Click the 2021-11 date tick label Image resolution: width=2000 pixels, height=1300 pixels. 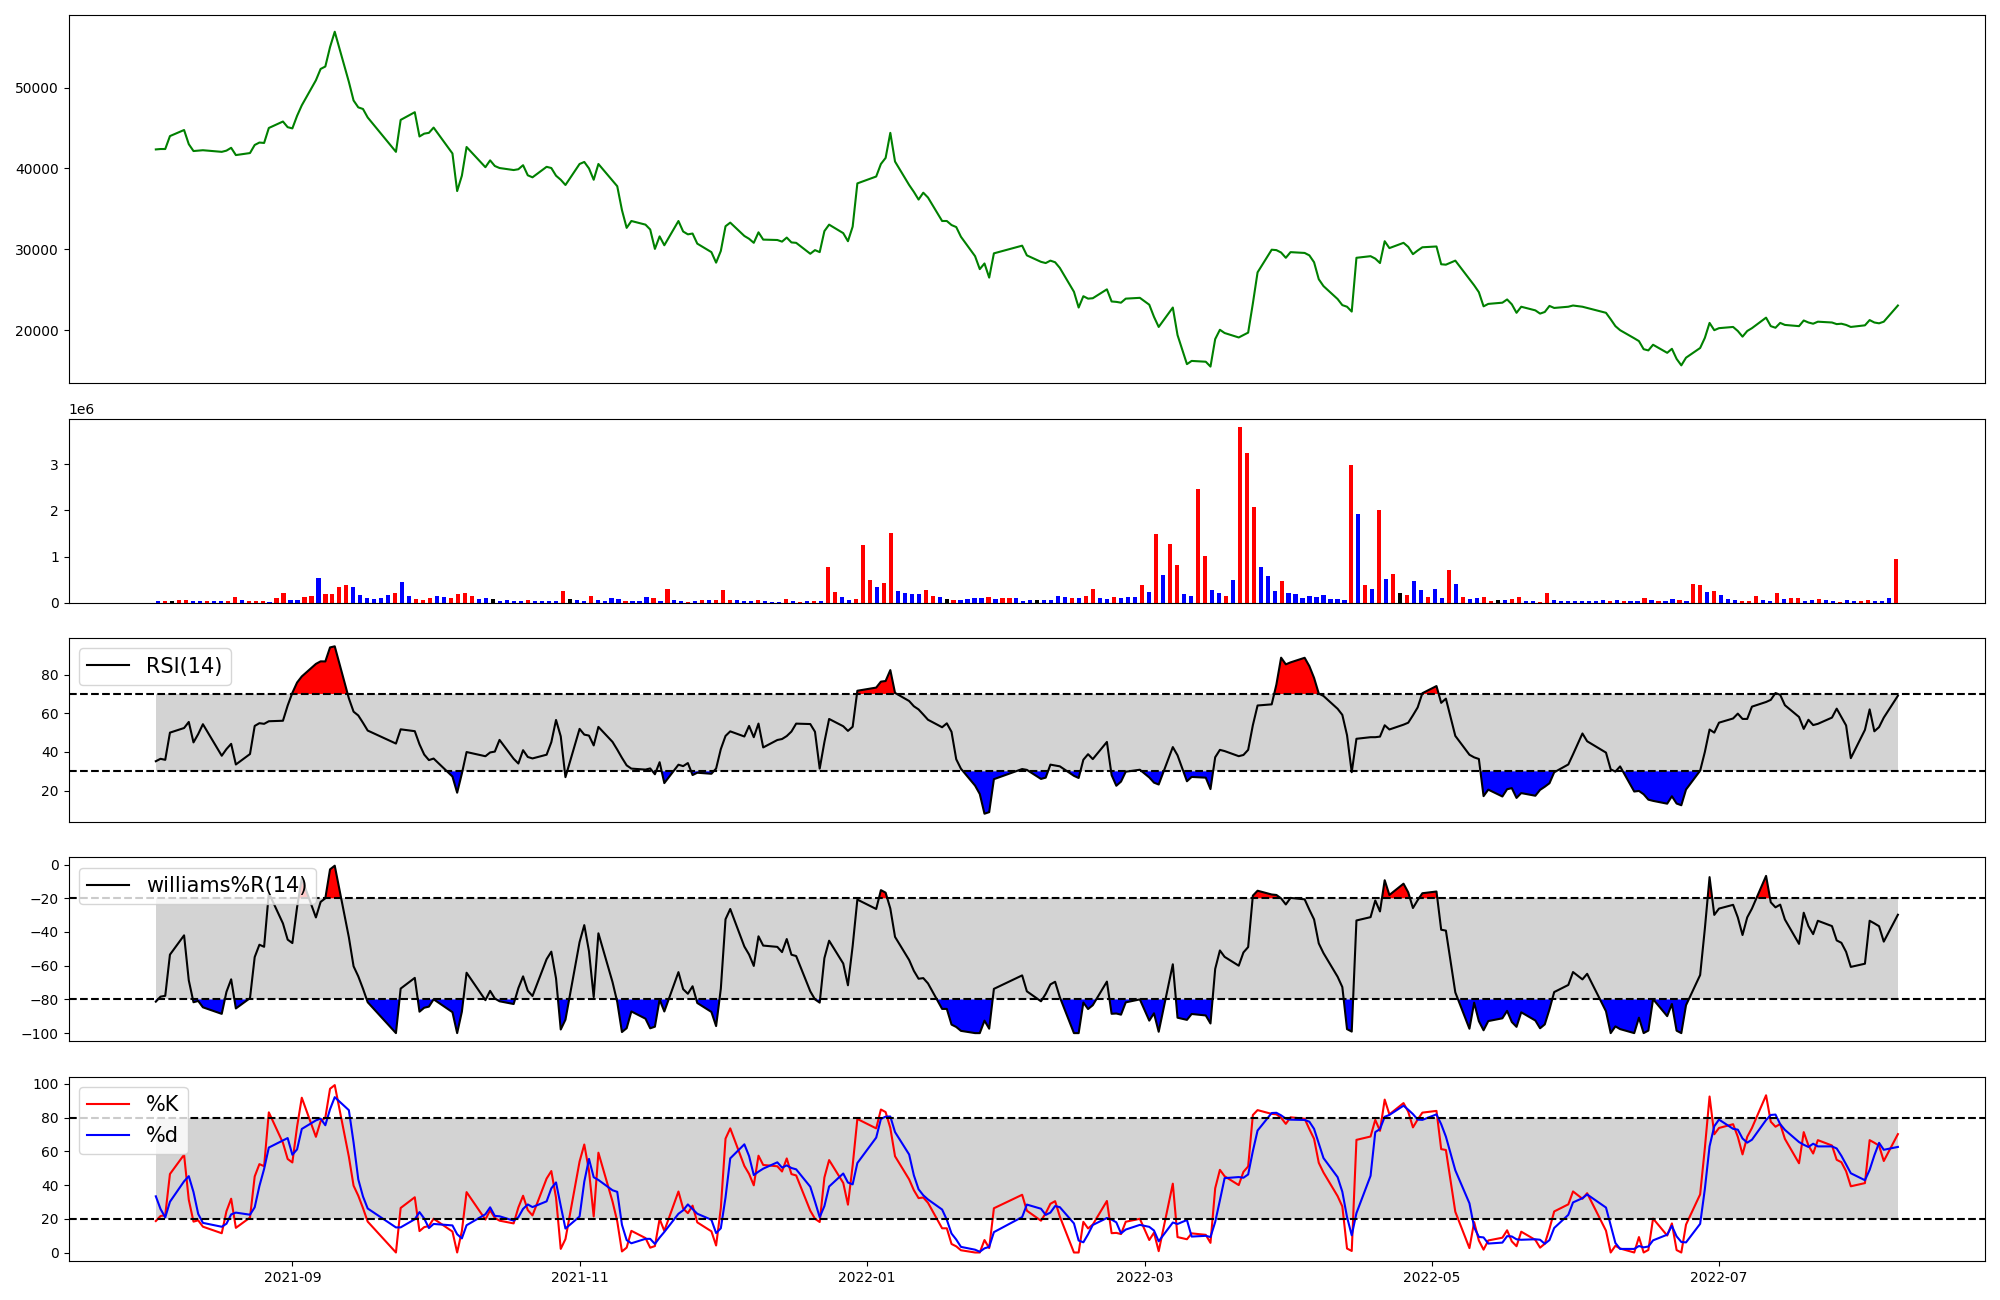click(x=579, y=1277)
